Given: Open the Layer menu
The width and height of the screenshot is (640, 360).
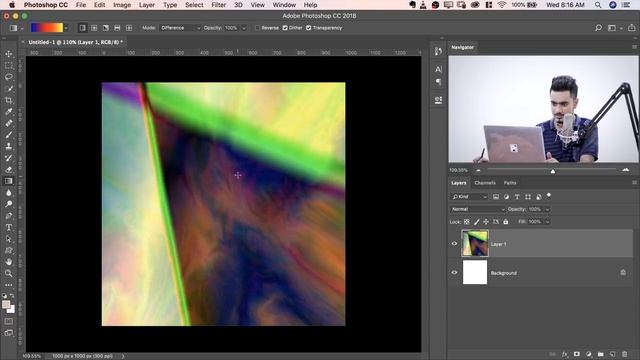Looking at the screenshot, I should pyautogui.click(x=147, y=5).
